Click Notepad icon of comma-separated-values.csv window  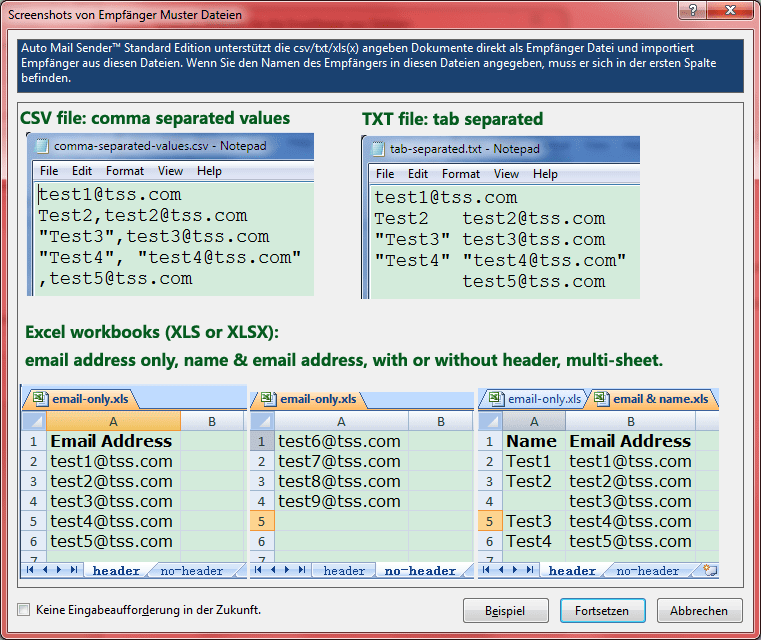point(42,146)
